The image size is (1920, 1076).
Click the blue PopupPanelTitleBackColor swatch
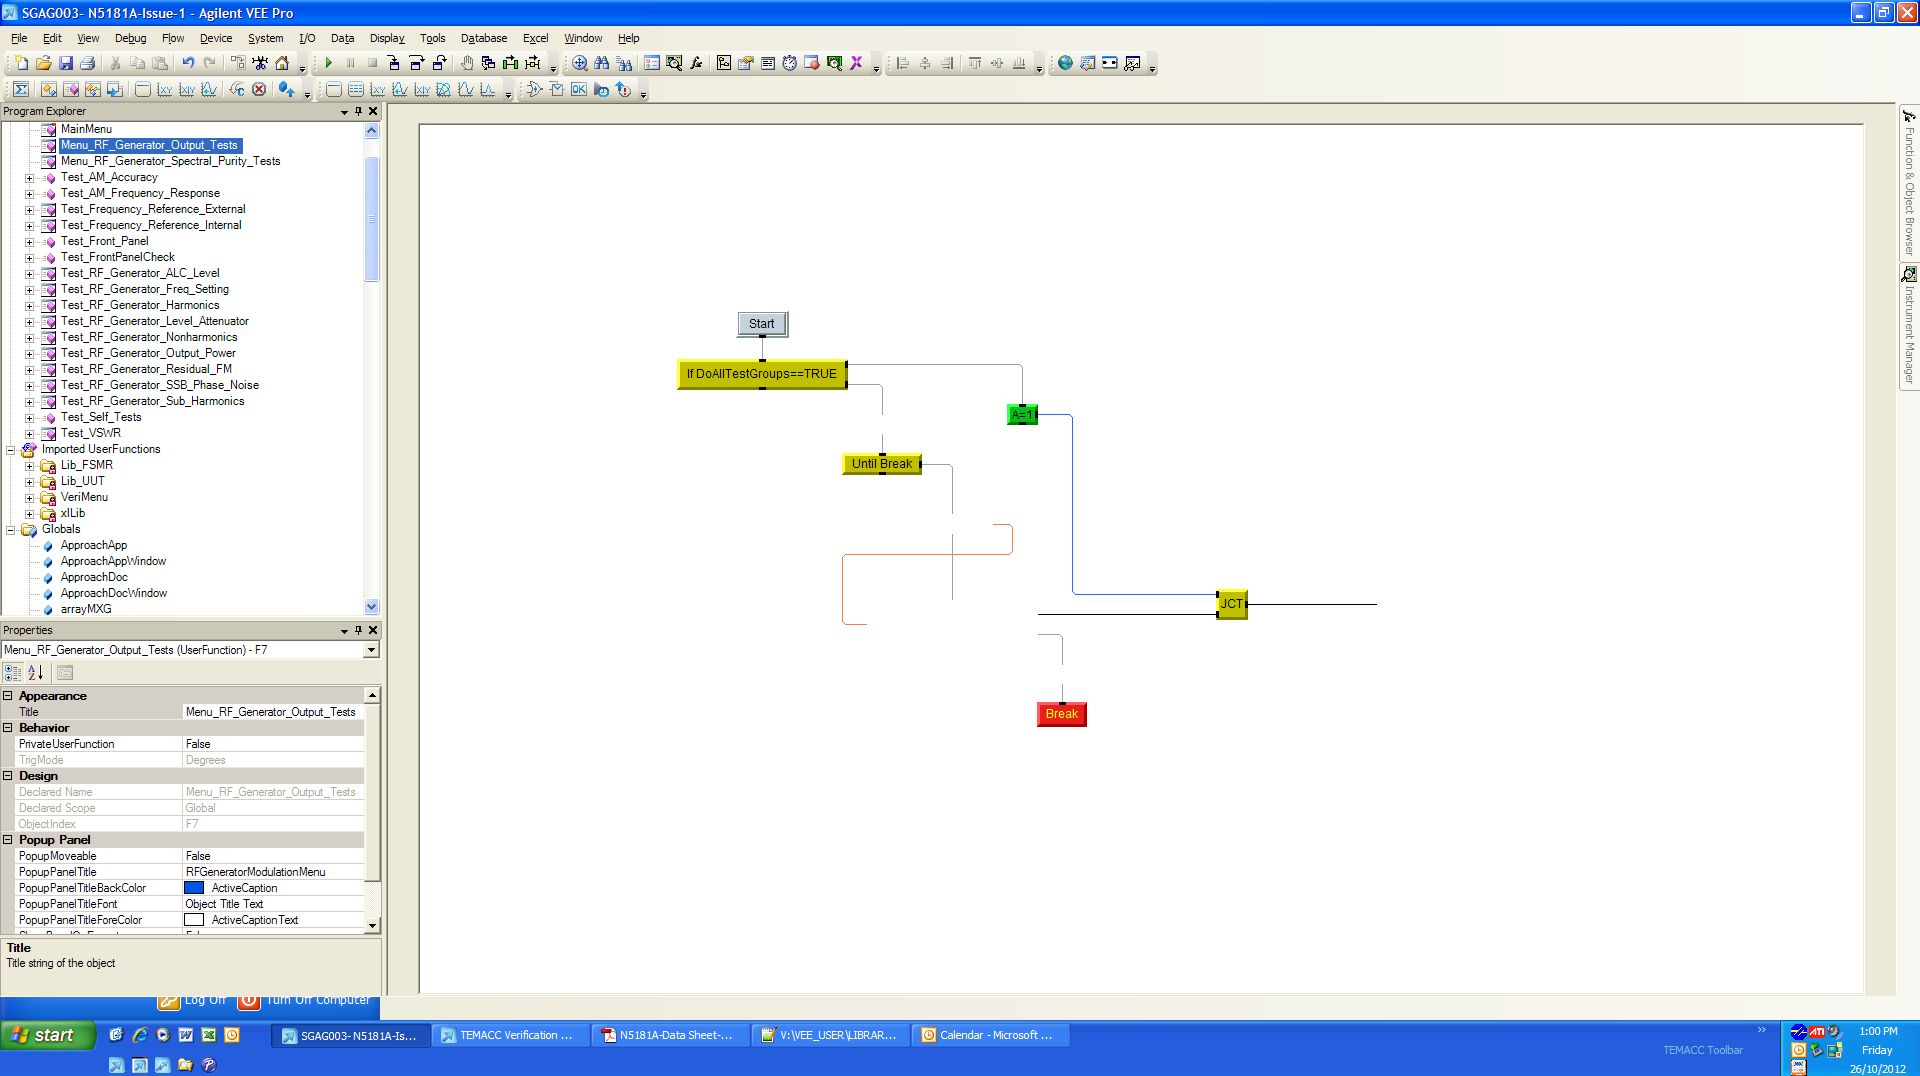[194, 888]
